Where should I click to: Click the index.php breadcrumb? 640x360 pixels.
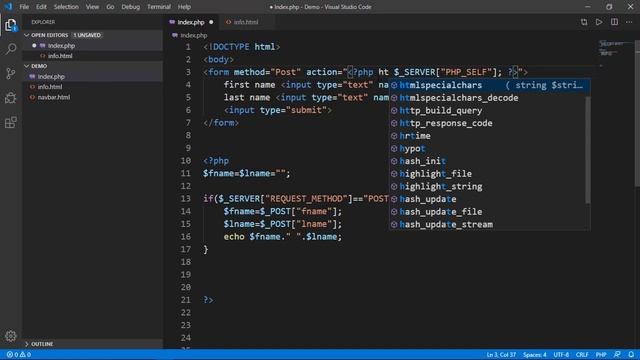(190, 36)
